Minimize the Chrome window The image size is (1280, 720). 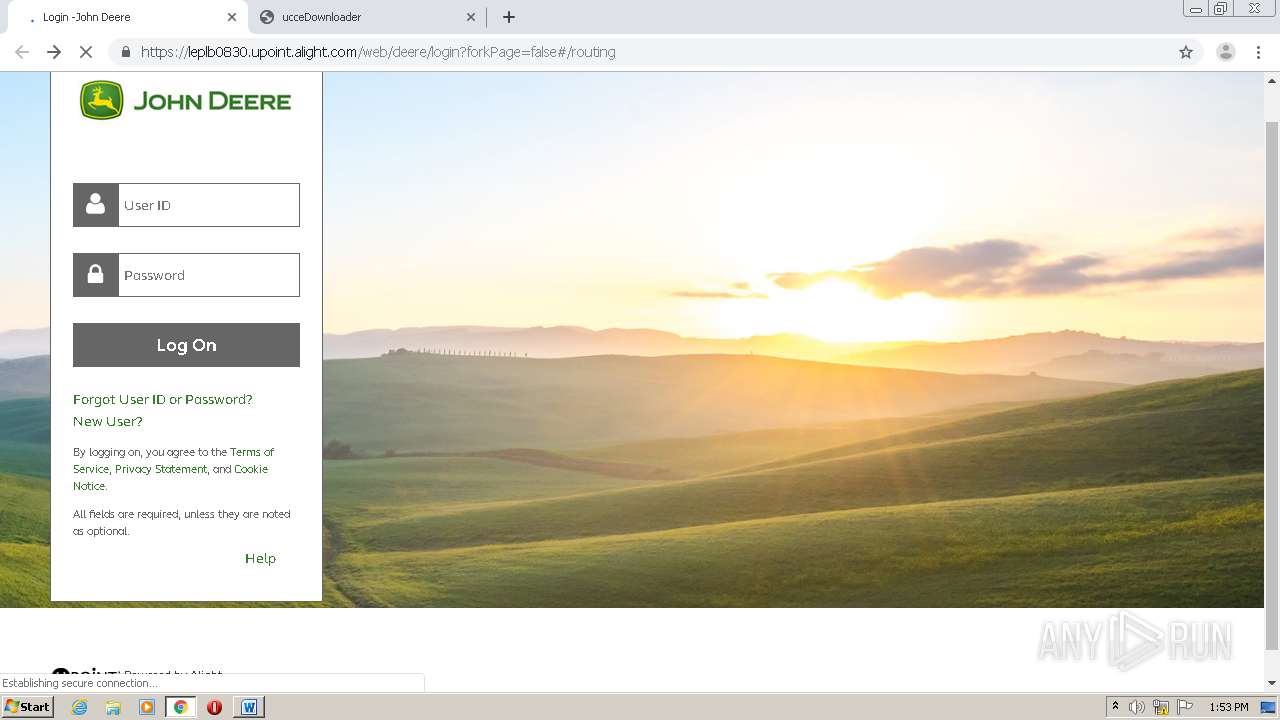(x=1196, y=9)
